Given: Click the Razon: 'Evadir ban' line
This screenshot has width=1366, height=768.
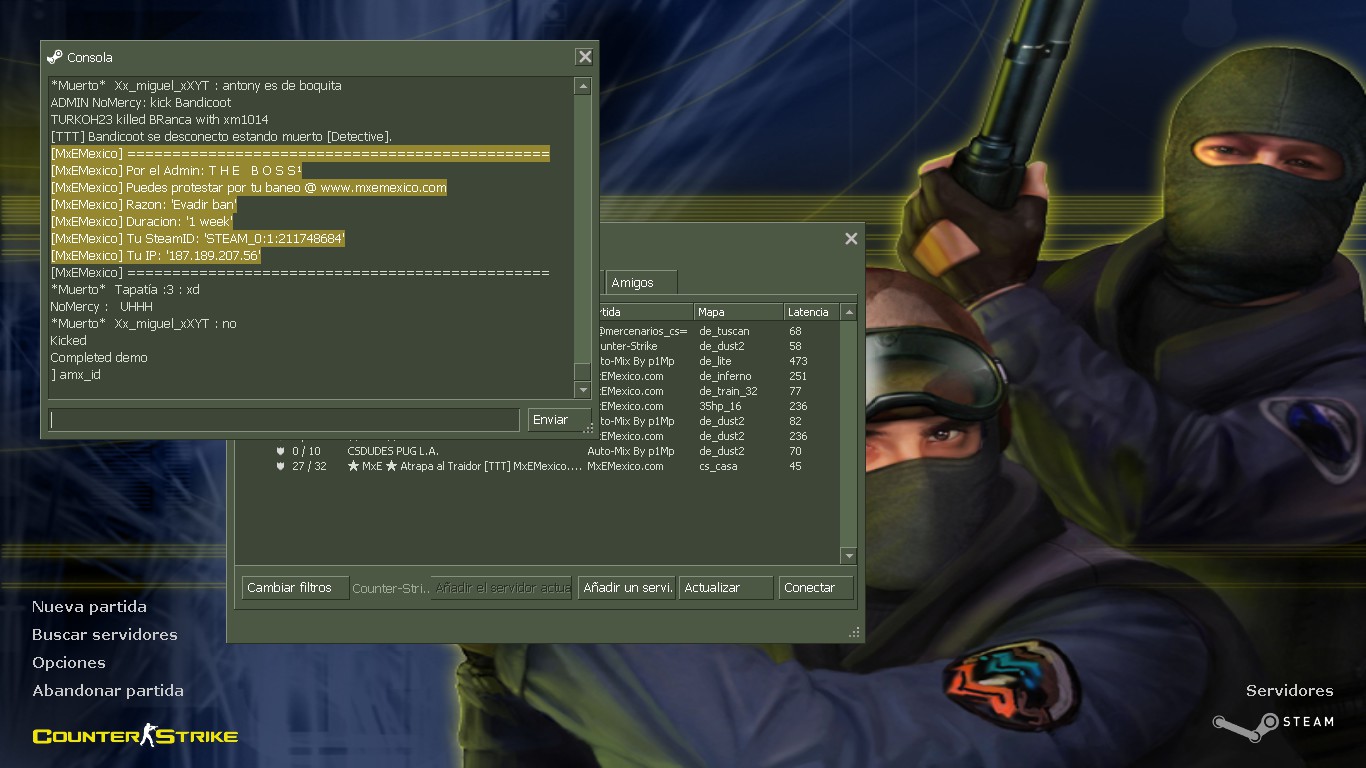Looking at the screenshot, I should click(144, 205).
